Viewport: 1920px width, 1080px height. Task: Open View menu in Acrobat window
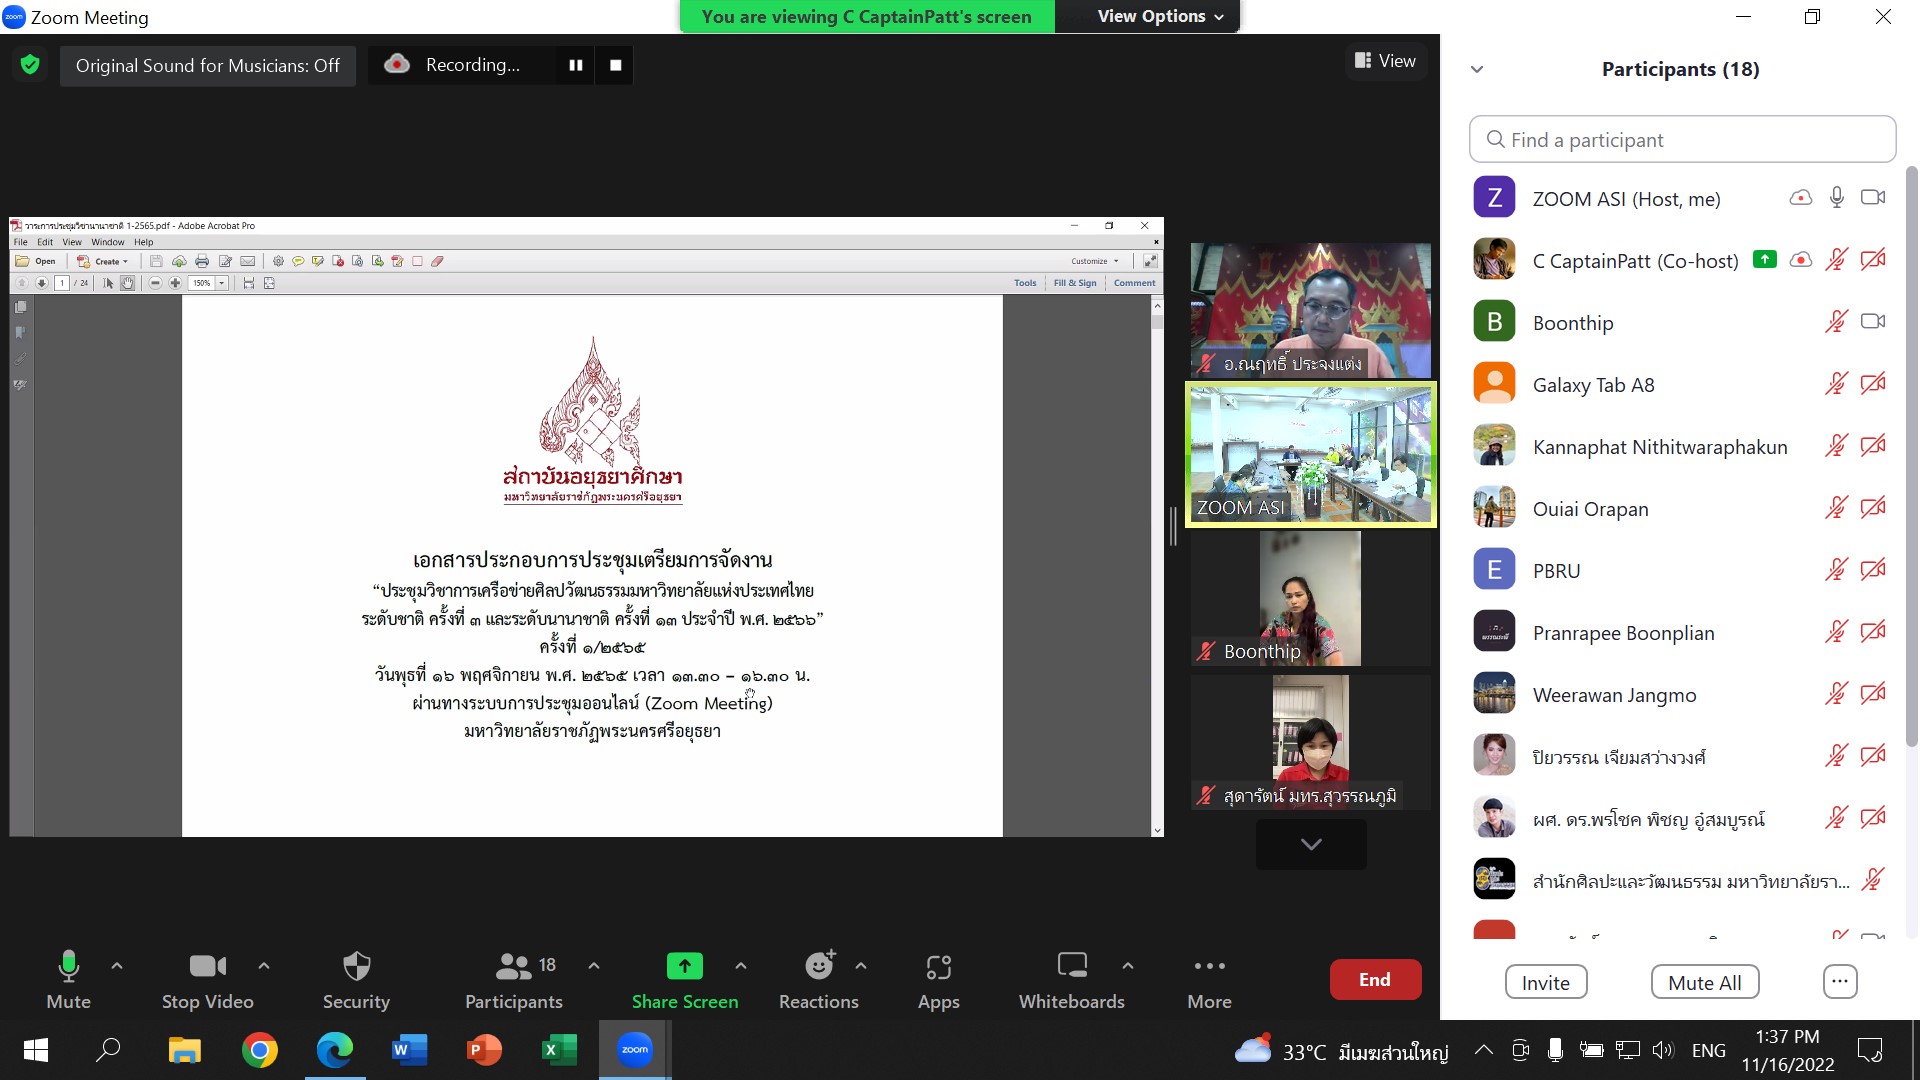click(x=72, y=242)
